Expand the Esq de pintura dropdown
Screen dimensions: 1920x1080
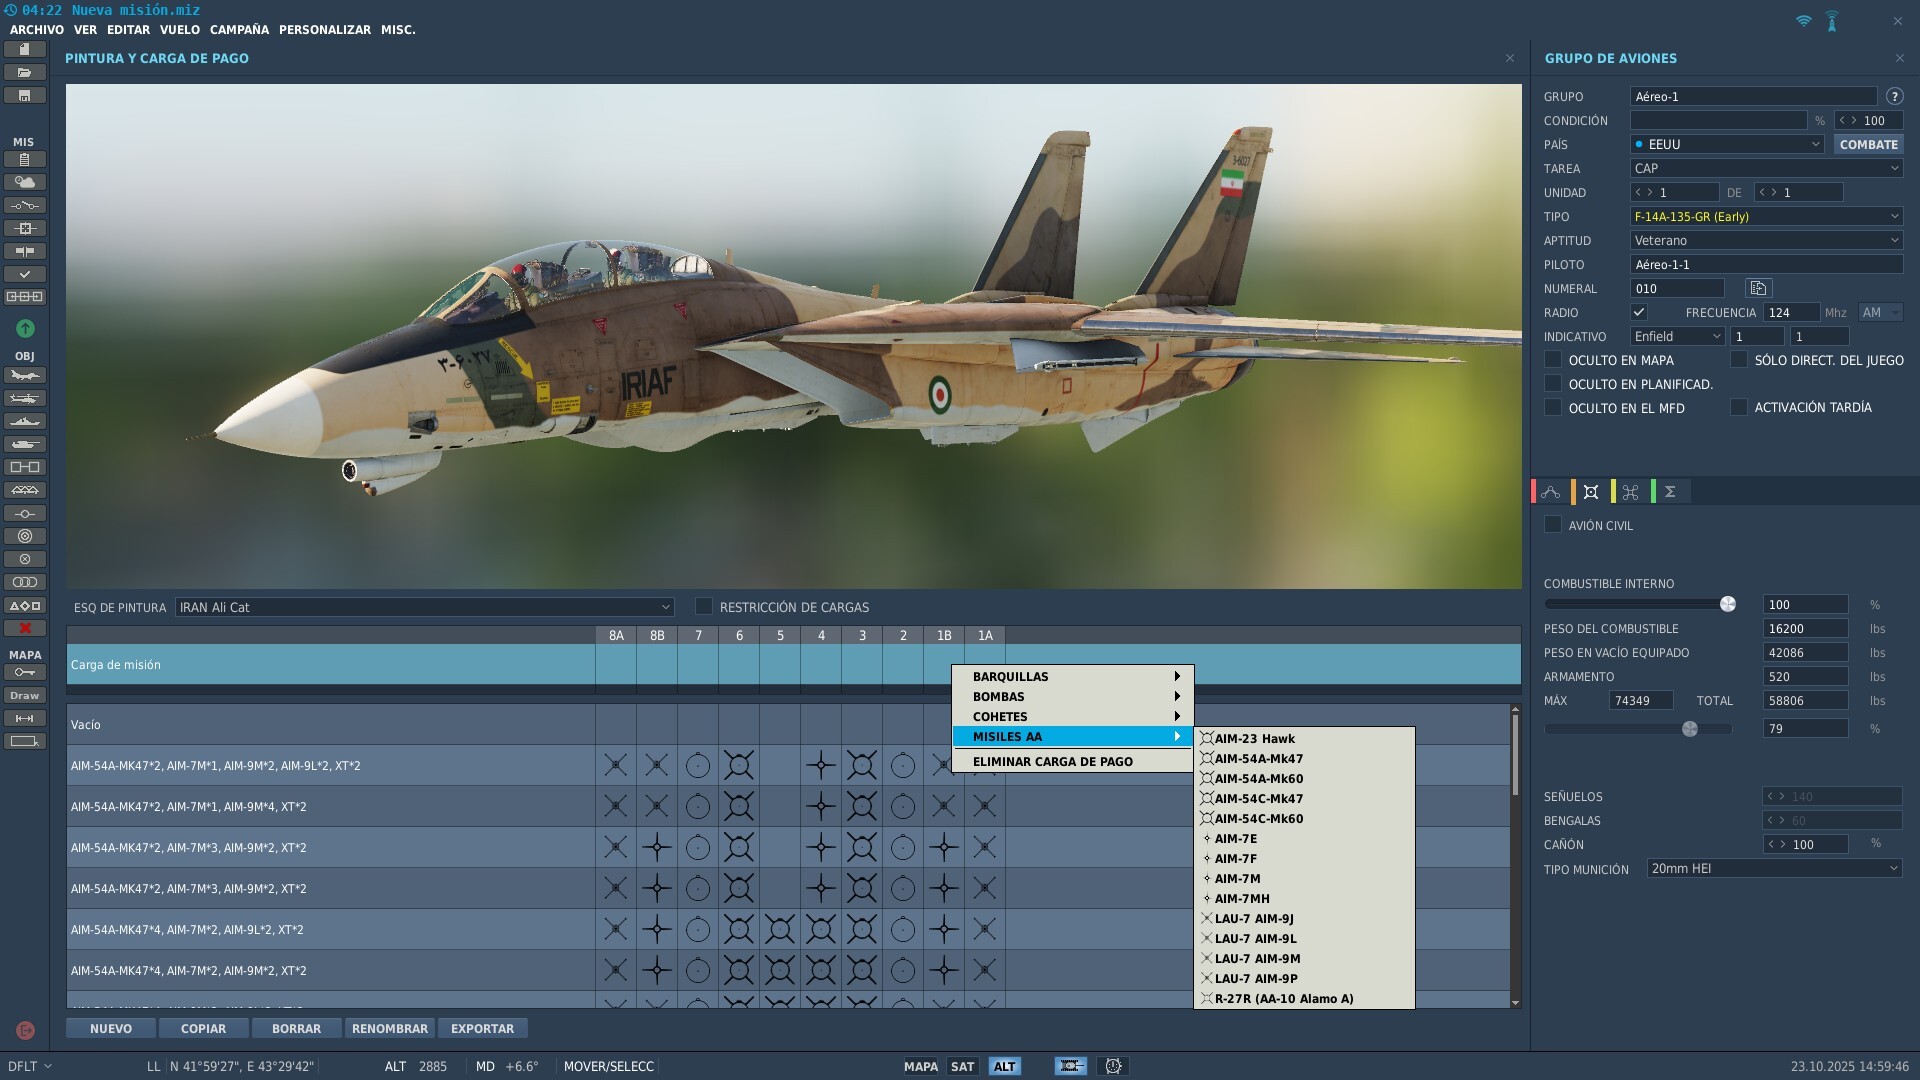click(425, 607)
